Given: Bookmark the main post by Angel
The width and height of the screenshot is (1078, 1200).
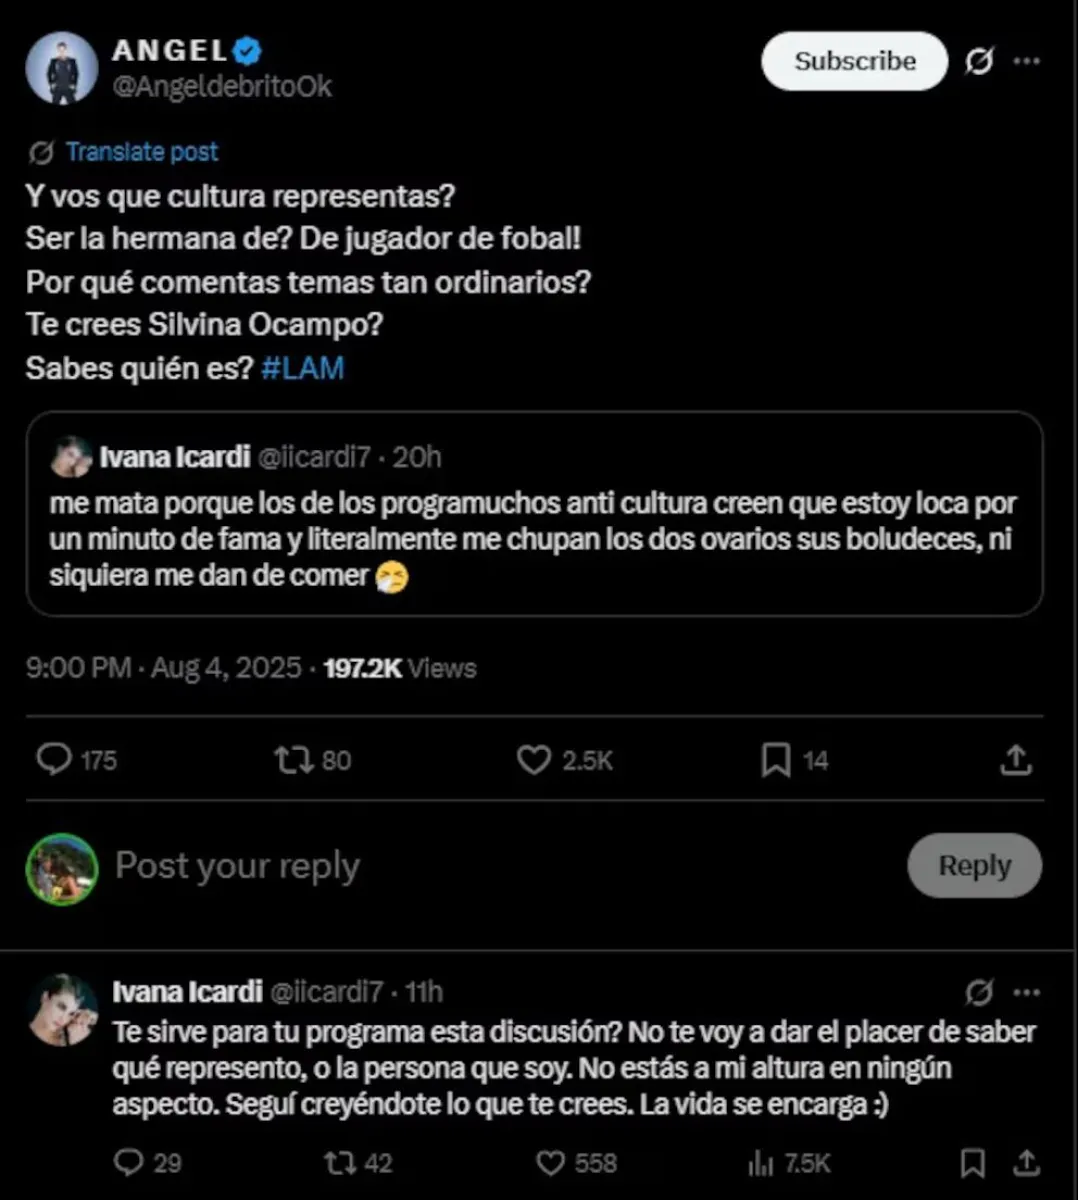Looking at the screenshot, I should [x=776, y=760].
